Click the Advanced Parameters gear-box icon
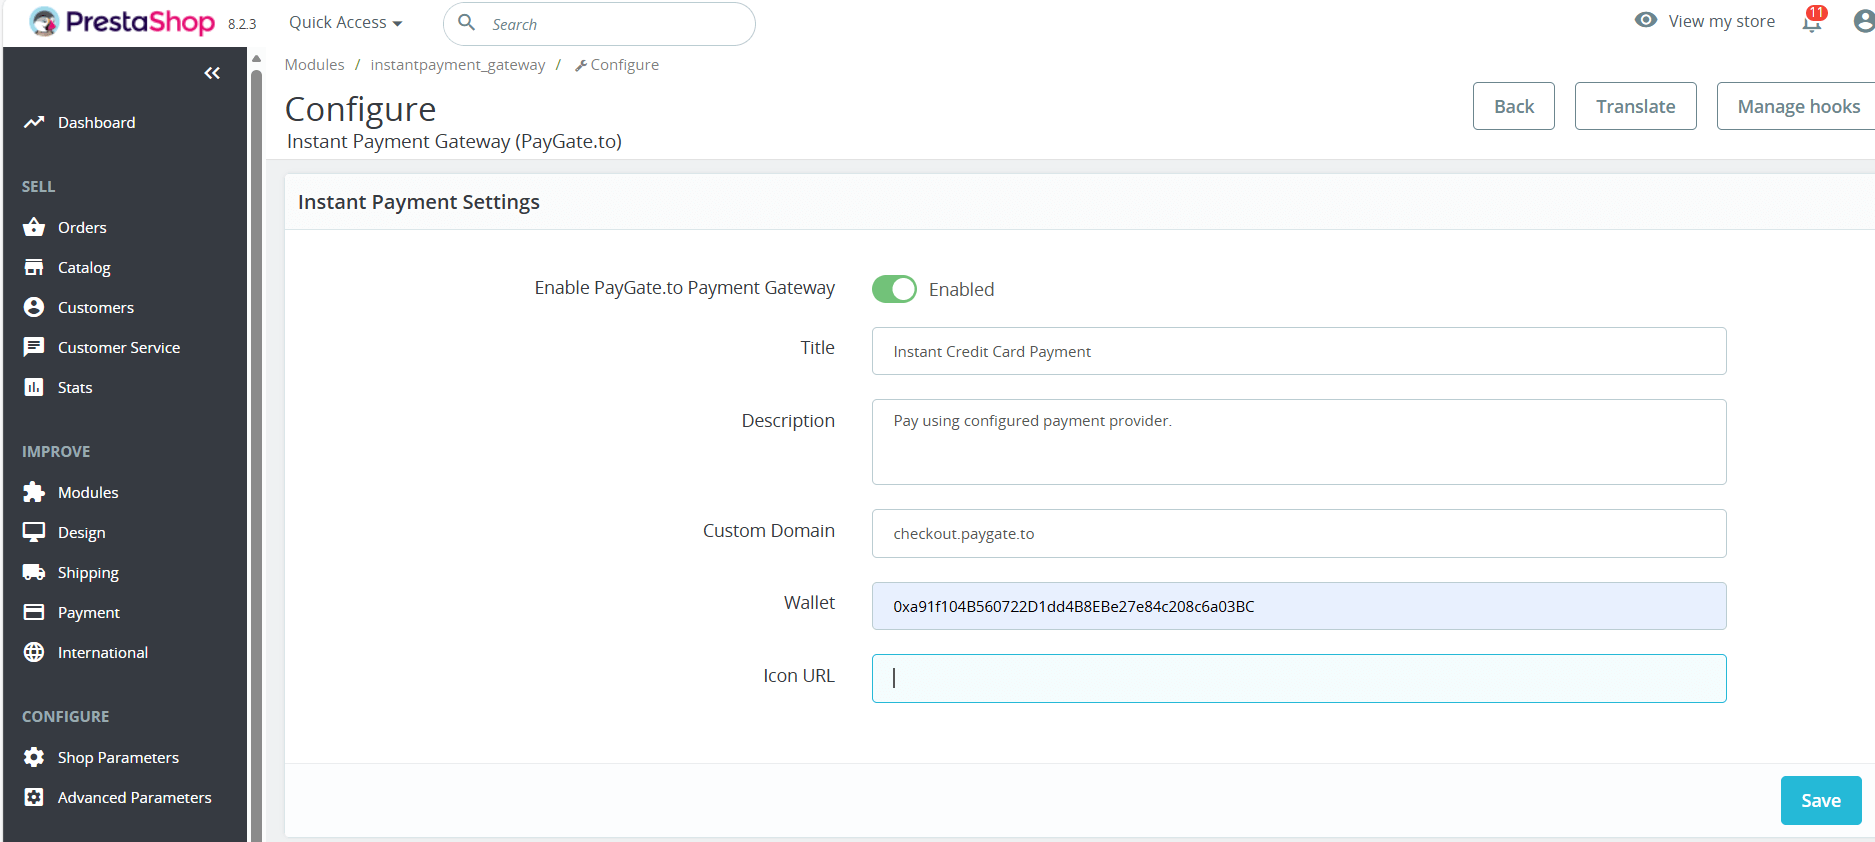1875x842 pixels. 34,797
